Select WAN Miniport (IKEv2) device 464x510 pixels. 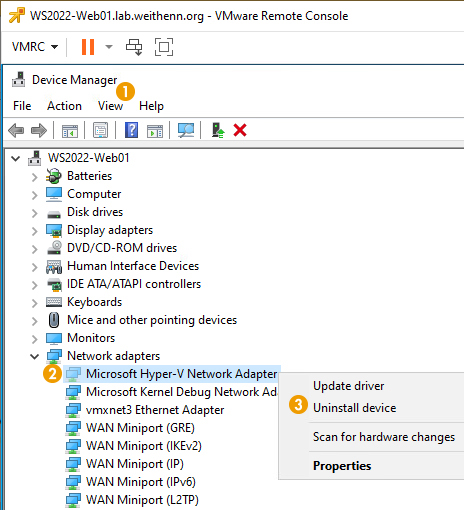(x=144, y=446)
